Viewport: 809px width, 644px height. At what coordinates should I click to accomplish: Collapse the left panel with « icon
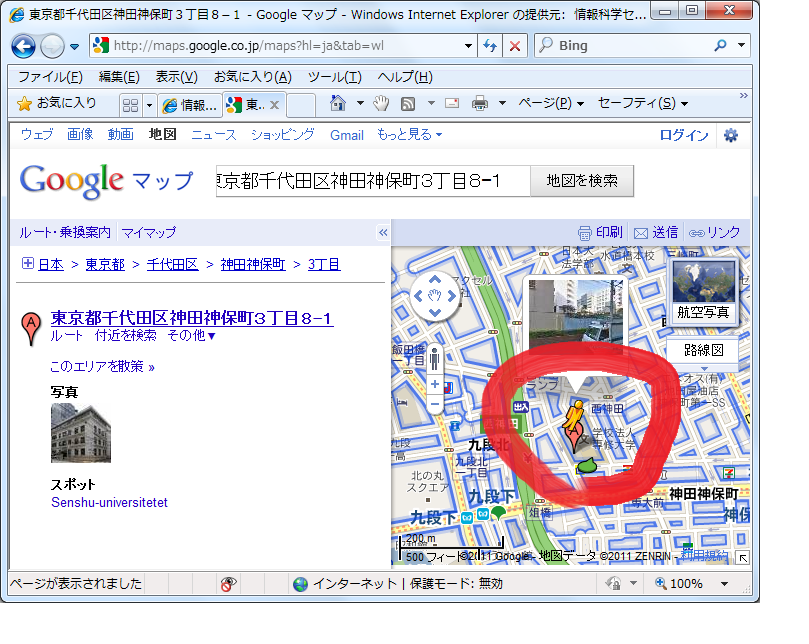coord(383,233)
